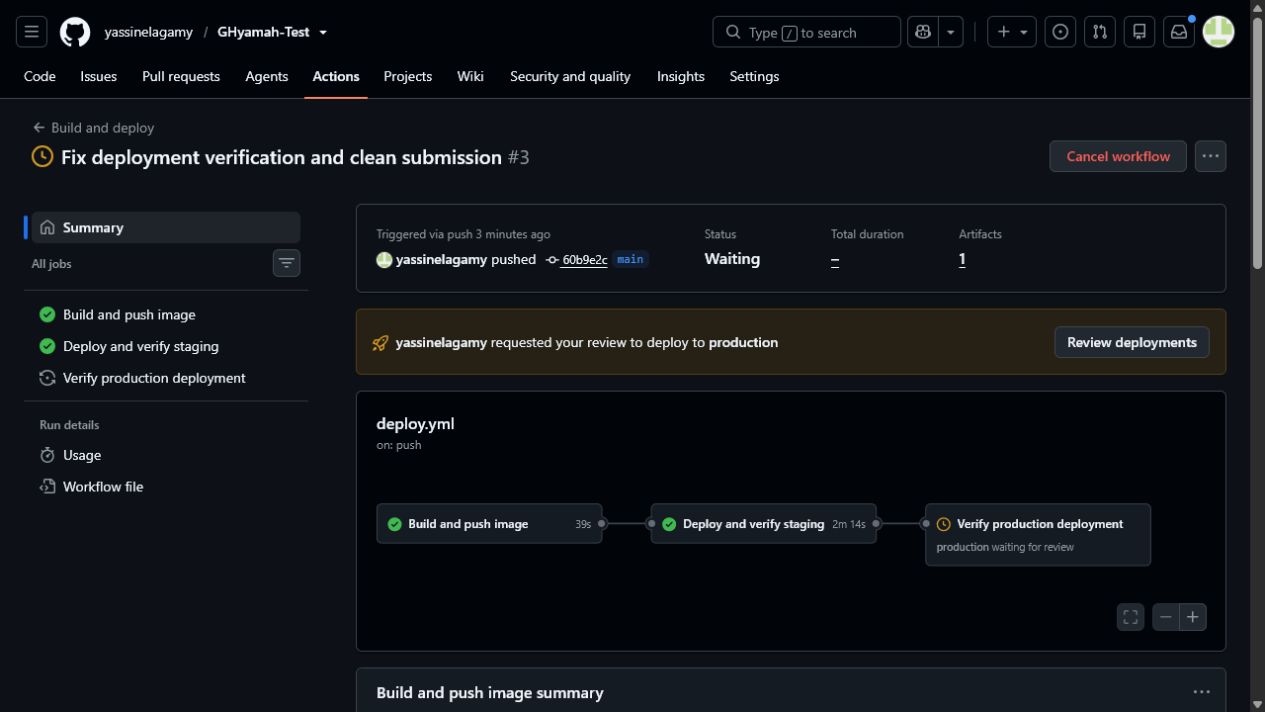Open the build summary options ellipsis
The image size is (1265, 712).
pyautogui.click(x=1201, y=692)
